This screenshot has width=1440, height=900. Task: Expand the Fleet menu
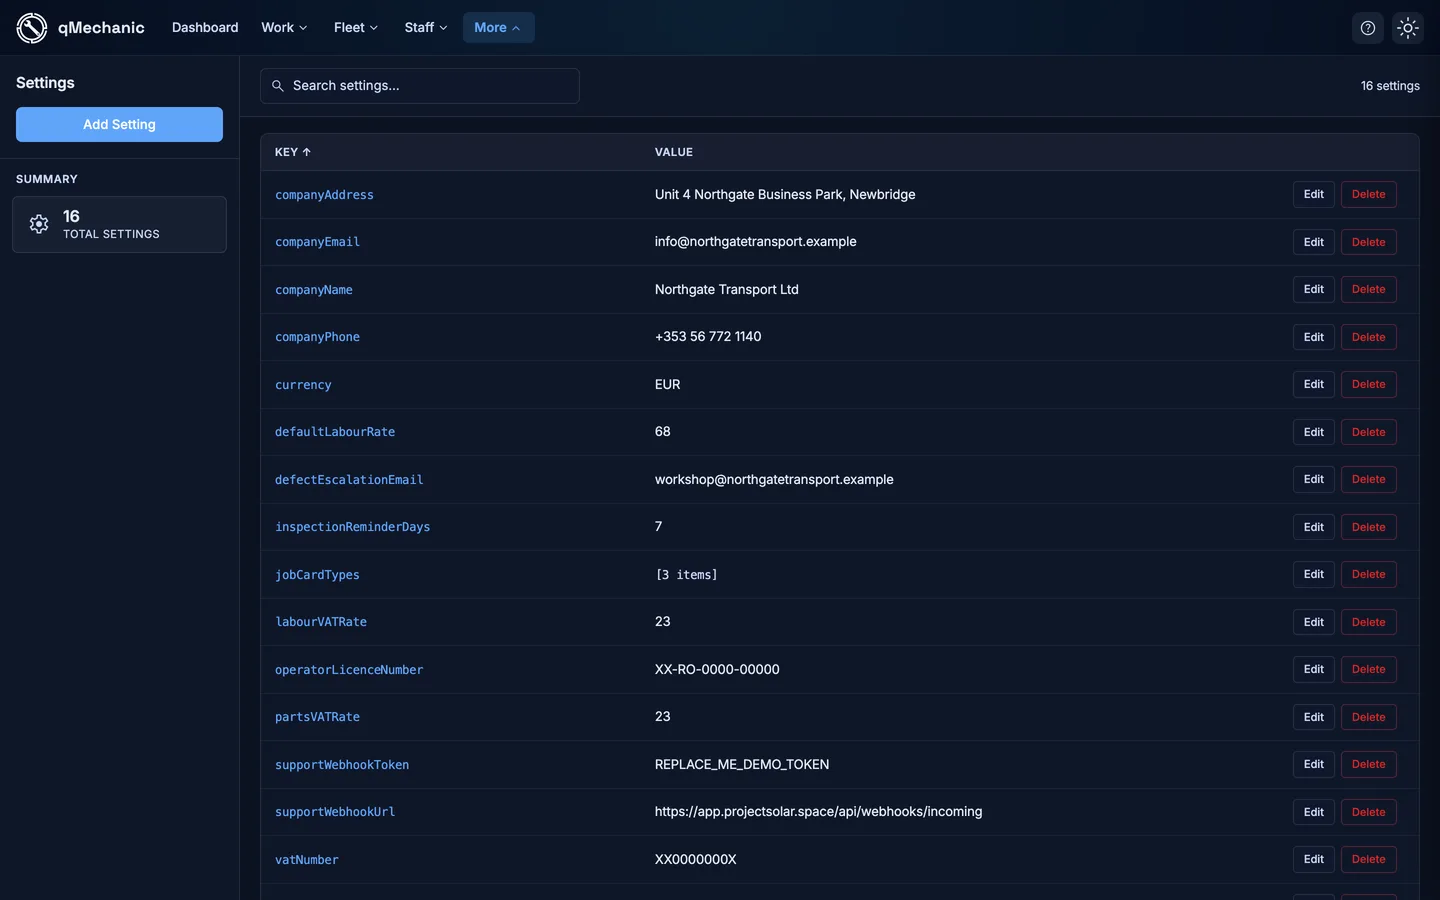point(356,28)
